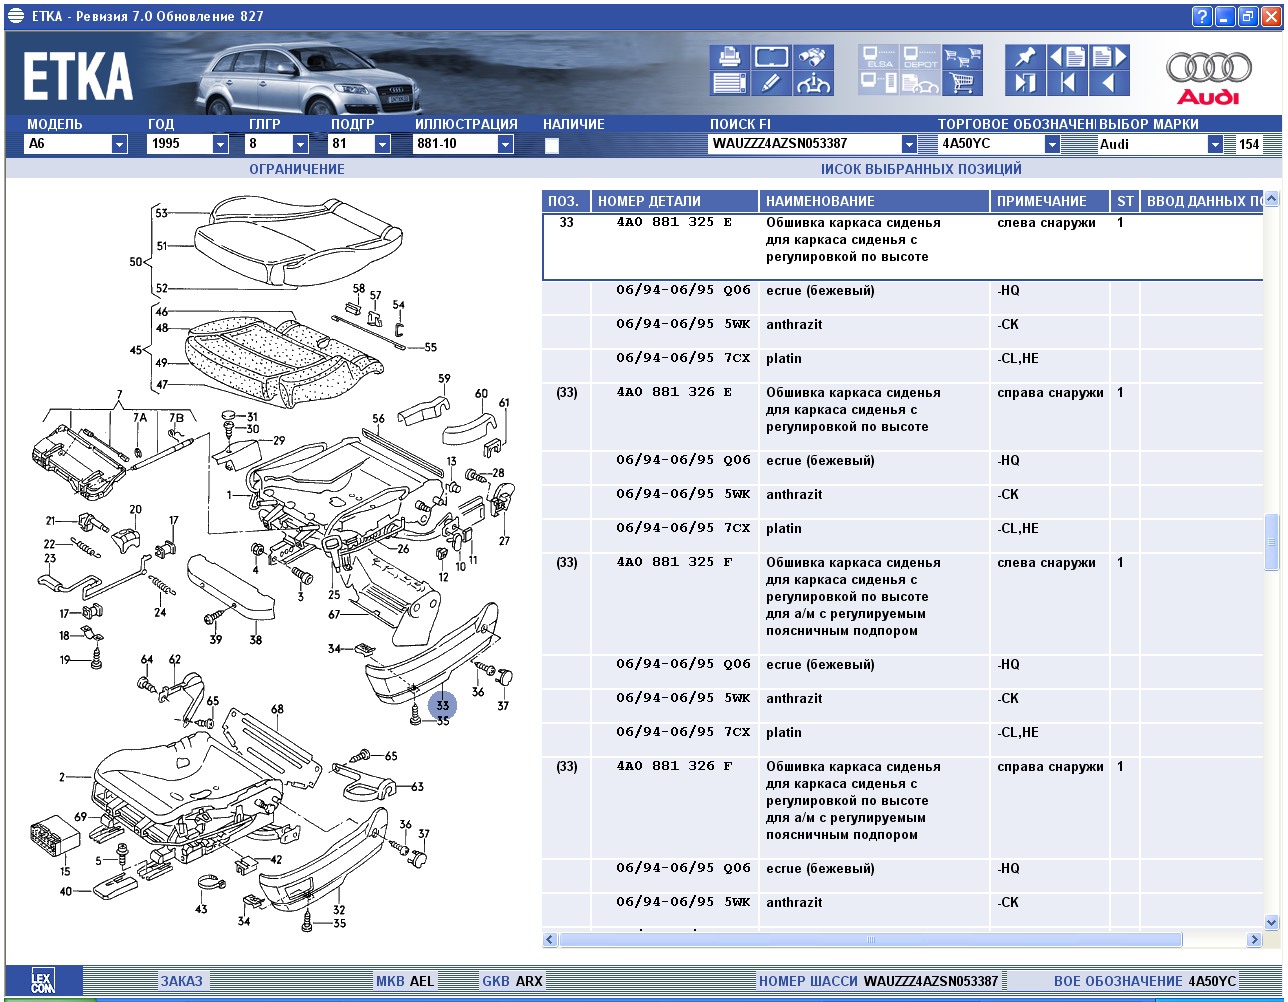The height and width of the screenshot is (1002, 1288).
Task: Click inside the VIN search field WAUZZZ4AZSN053387
Action: (x=804, y=144)
